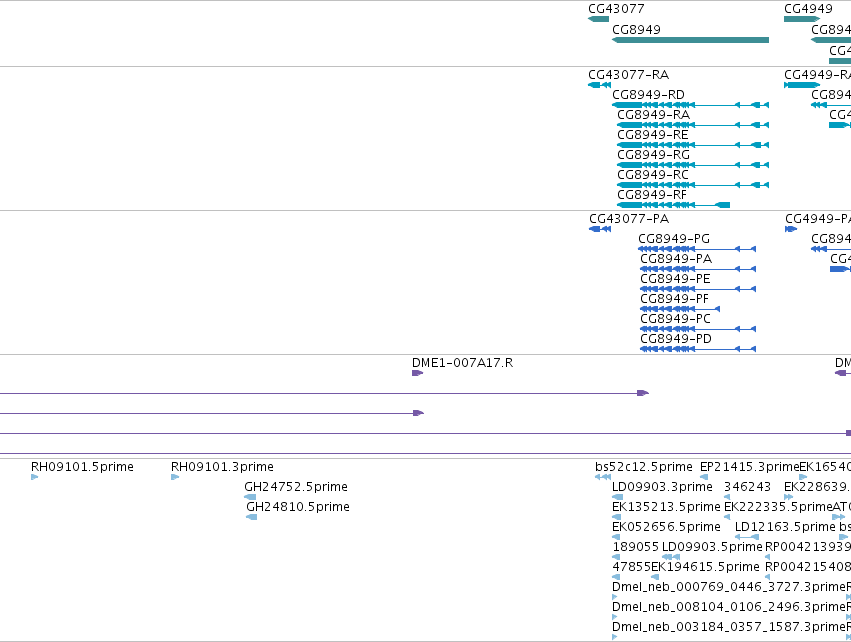Screen dimensions: 851x642
Task: Click the CG4949 gene label
Action: (808, 9)
